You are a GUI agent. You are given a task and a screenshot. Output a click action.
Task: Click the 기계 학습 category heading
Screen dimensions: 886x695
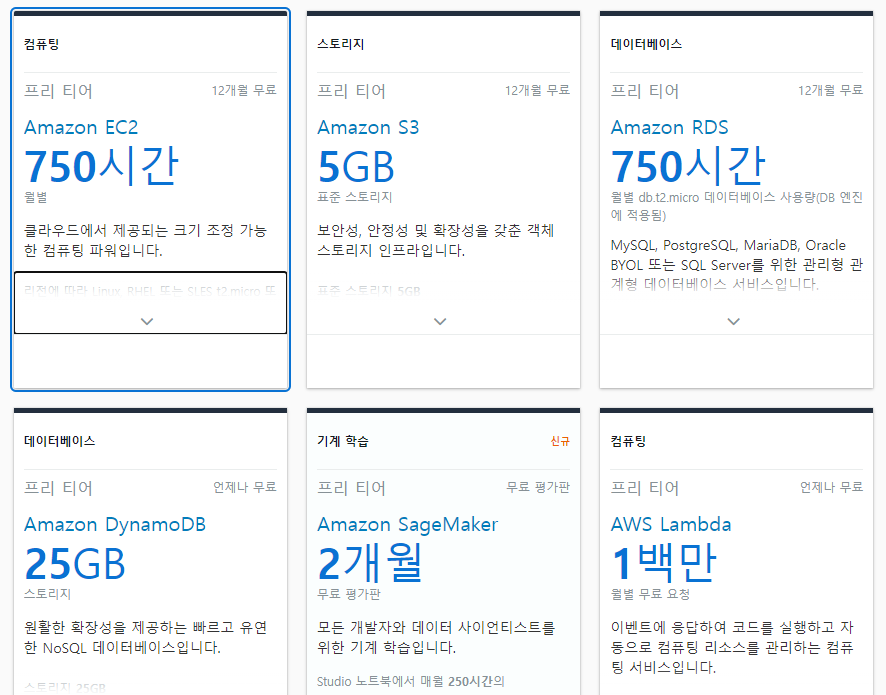pyautogui.click(x=343, y=441)
